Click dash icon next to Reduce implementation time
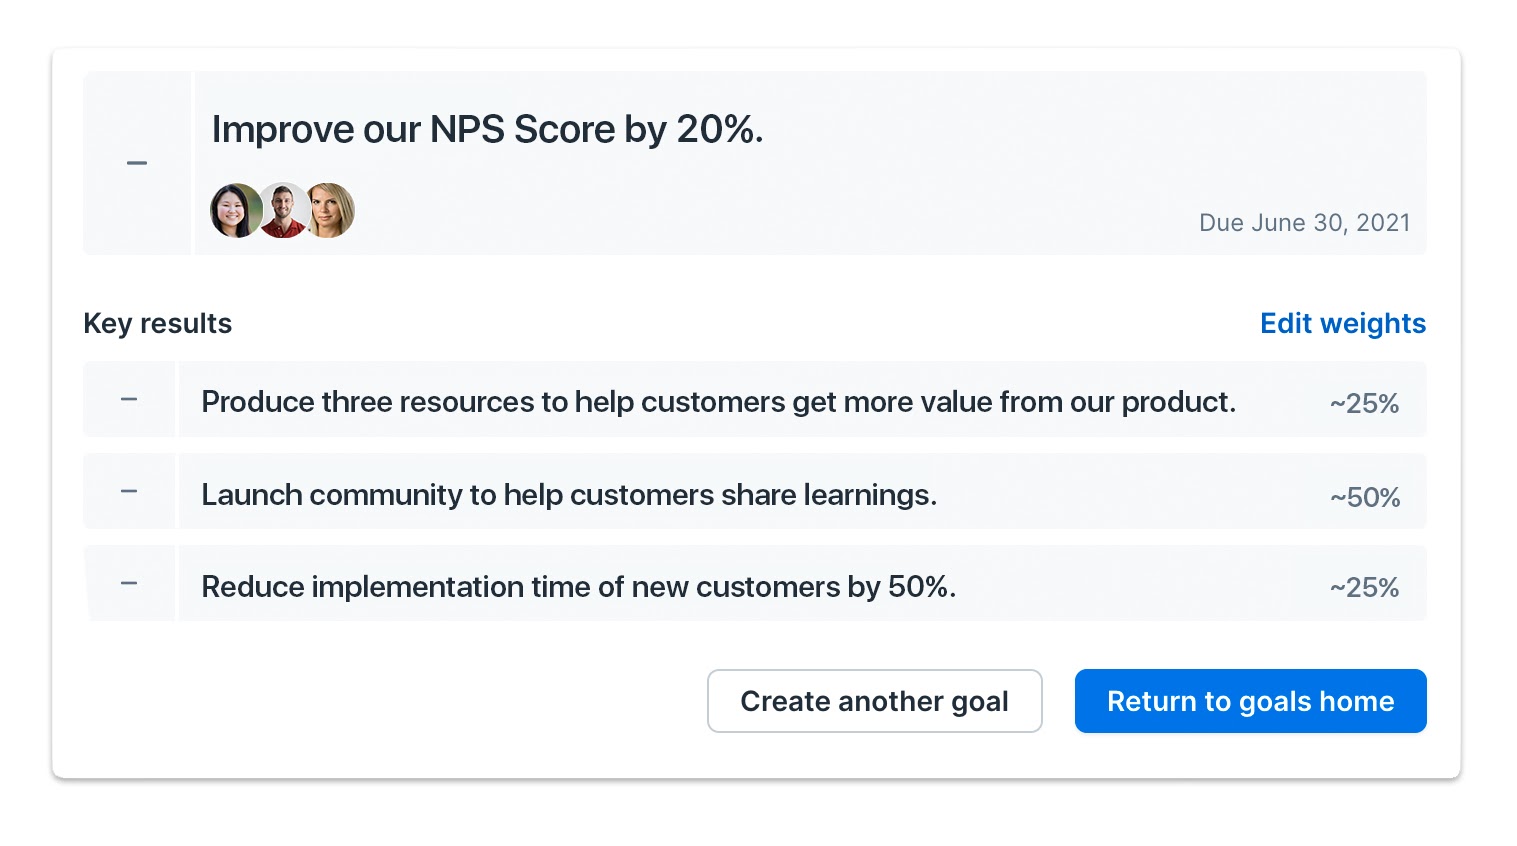 pyautogui.click(x=129, y=583)
